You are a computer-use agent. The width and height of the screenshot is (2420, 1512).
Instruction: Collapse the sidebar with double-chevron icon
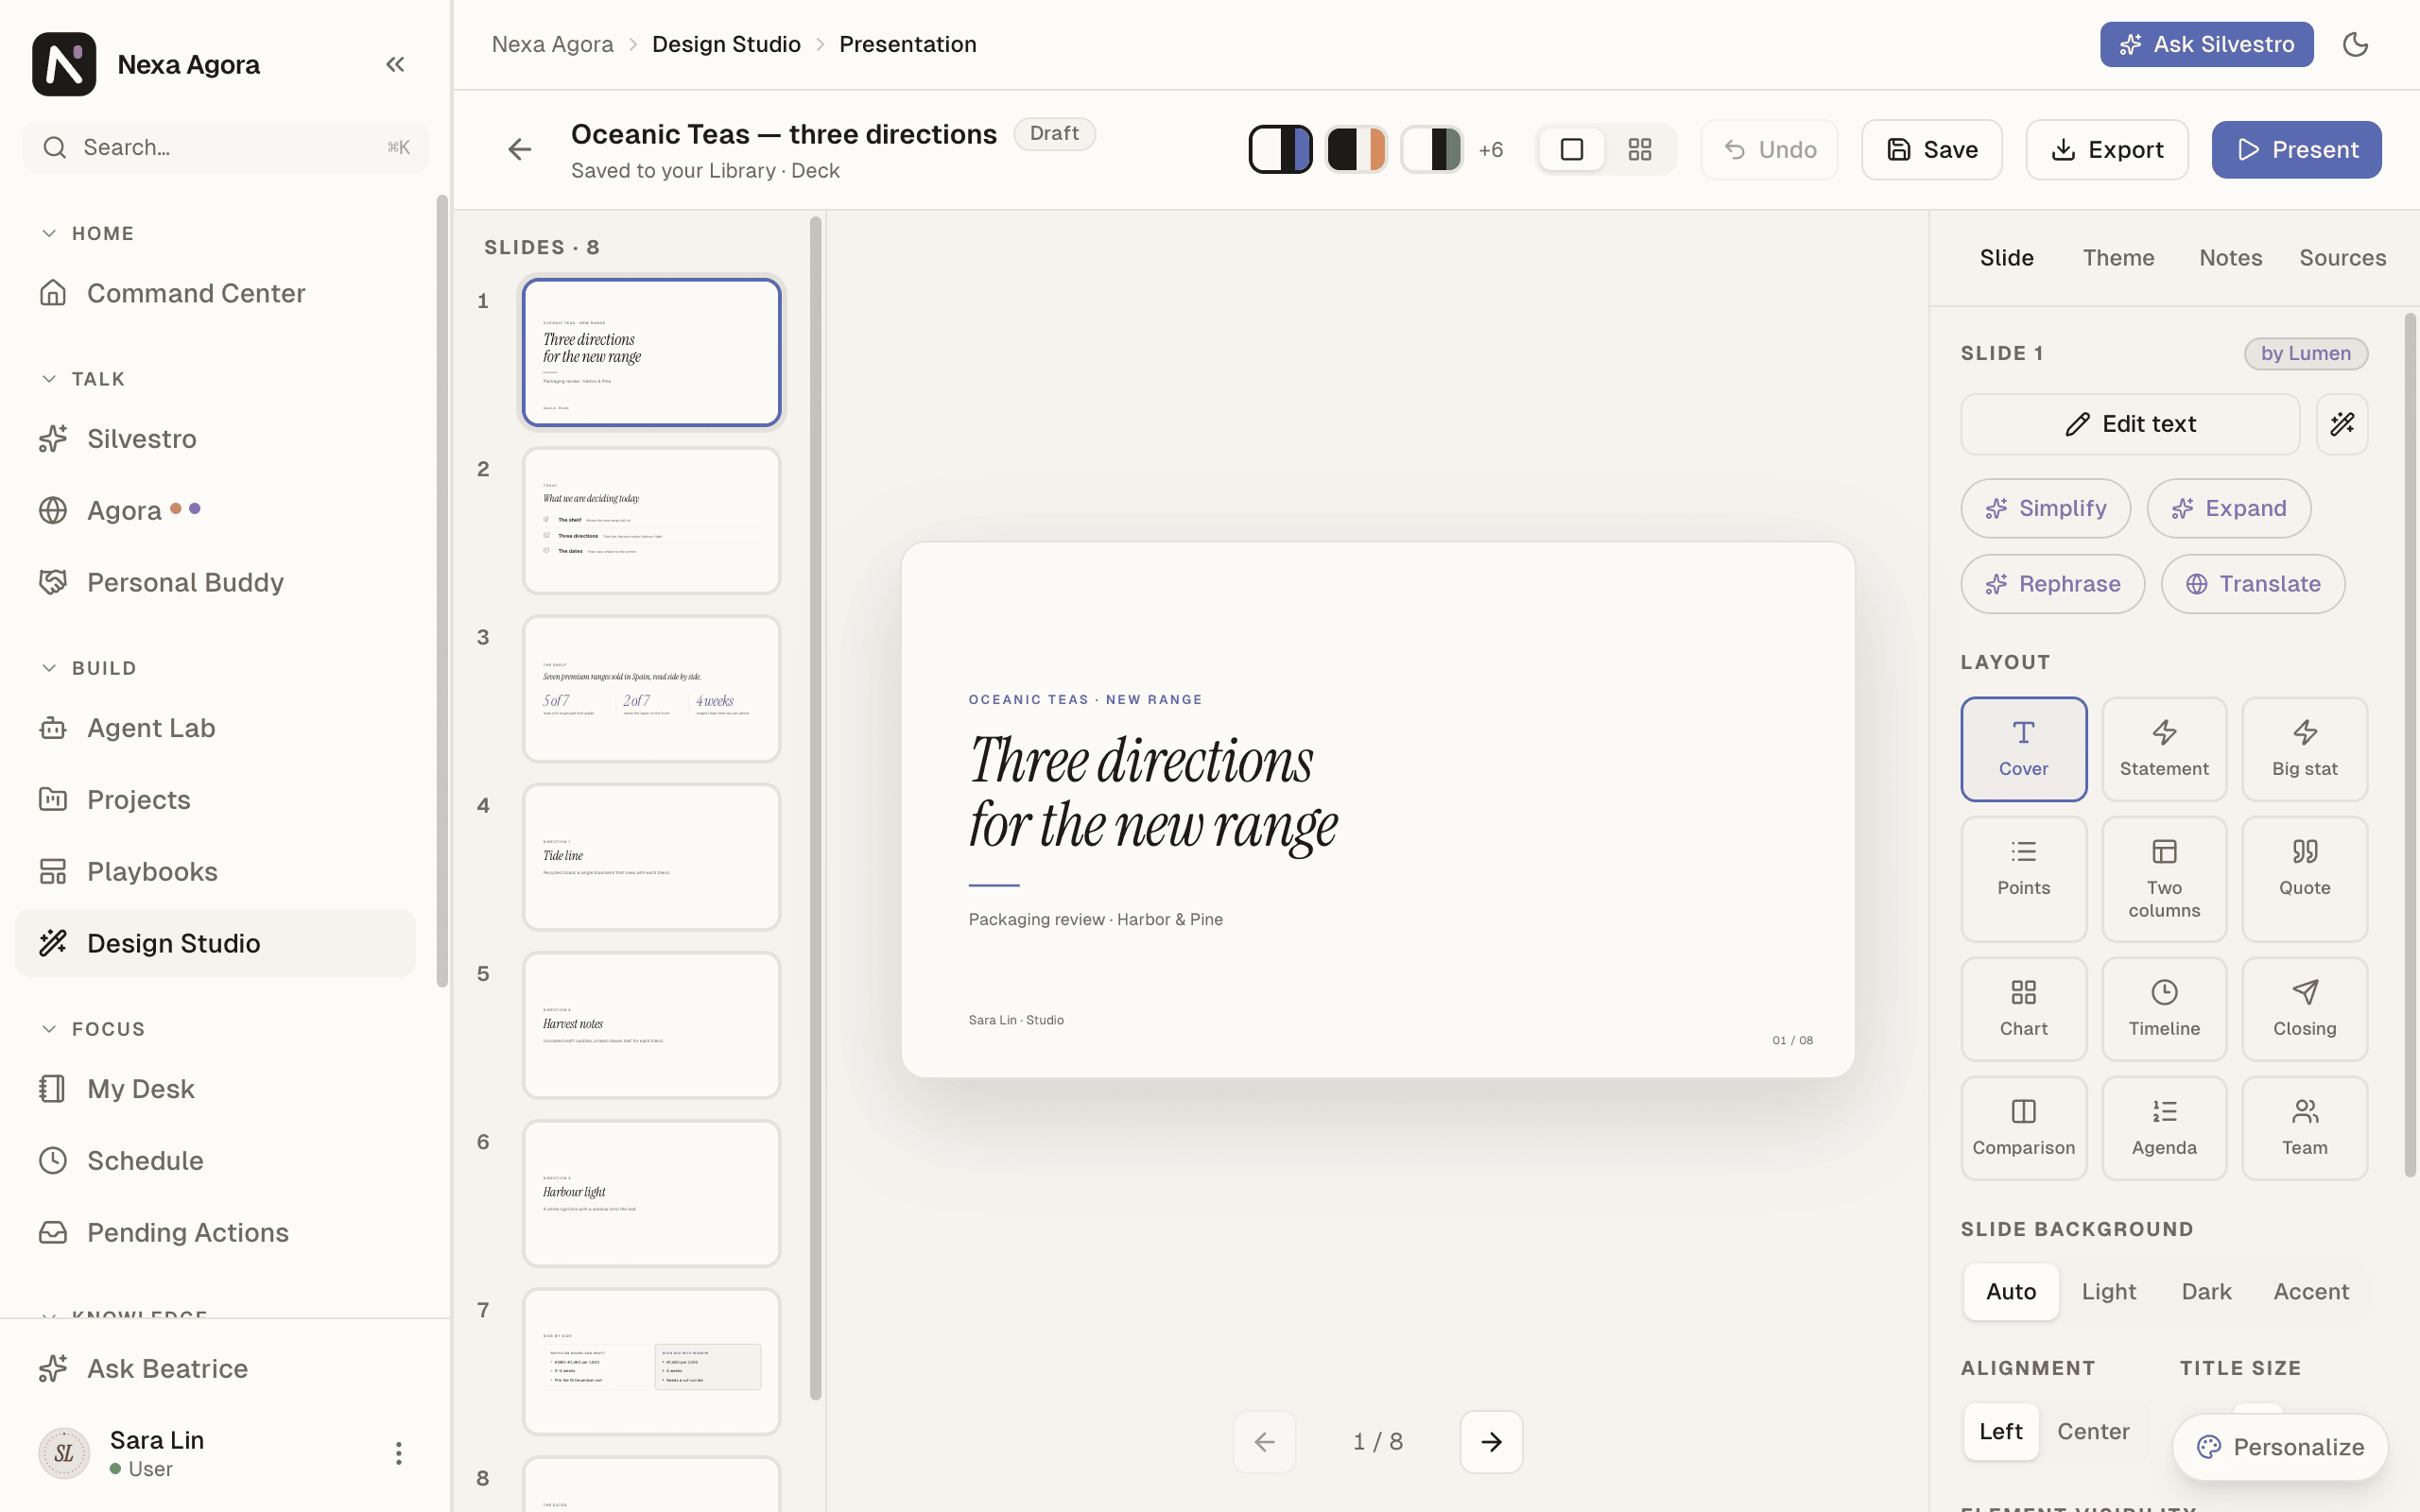coord(395,64)
